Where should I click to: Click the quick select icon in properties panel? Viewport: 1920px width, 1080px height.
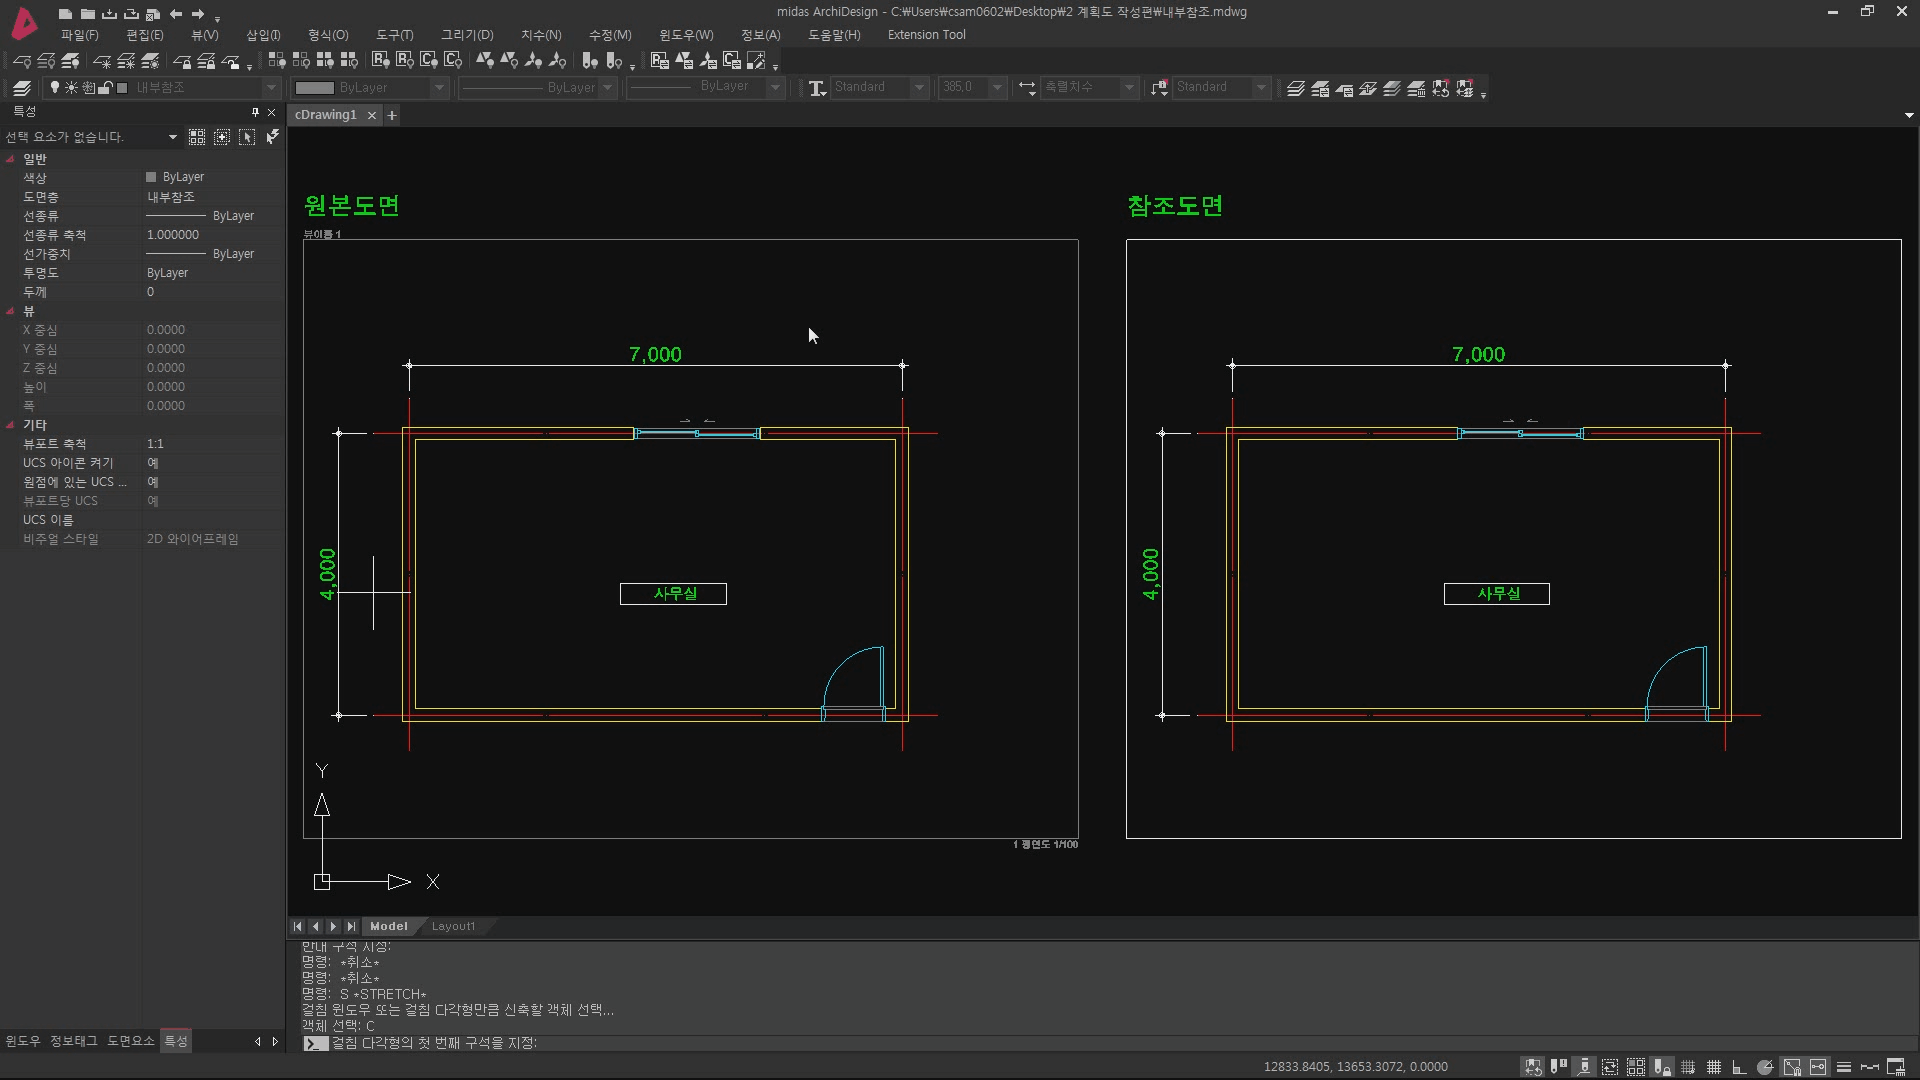(197, 137)
